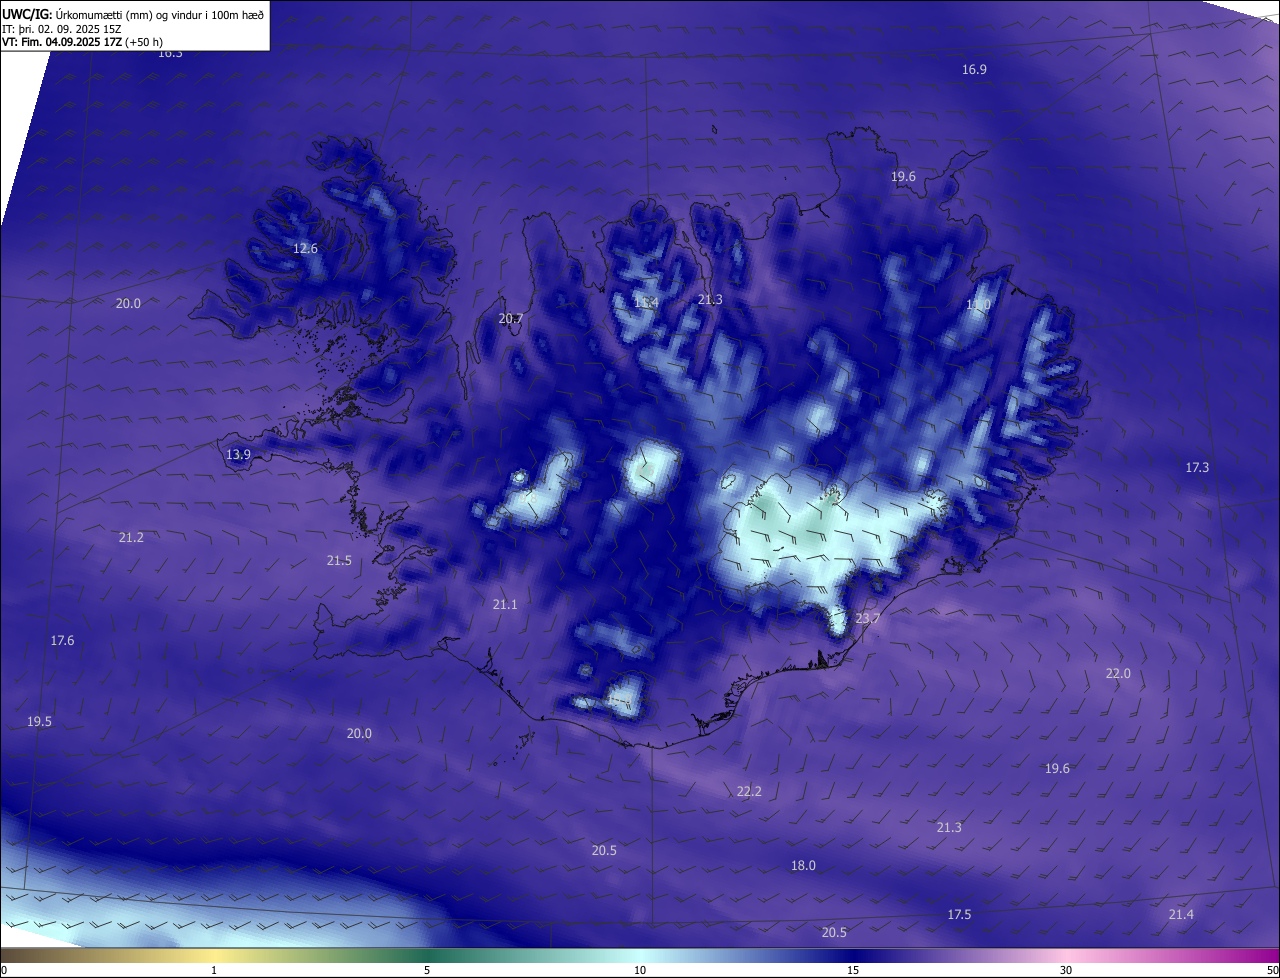Click the 21.5 value on the map
Image resolution: width=1280 pixels, height=978 pixels.
pyautogui.click(x=339, y=561)
